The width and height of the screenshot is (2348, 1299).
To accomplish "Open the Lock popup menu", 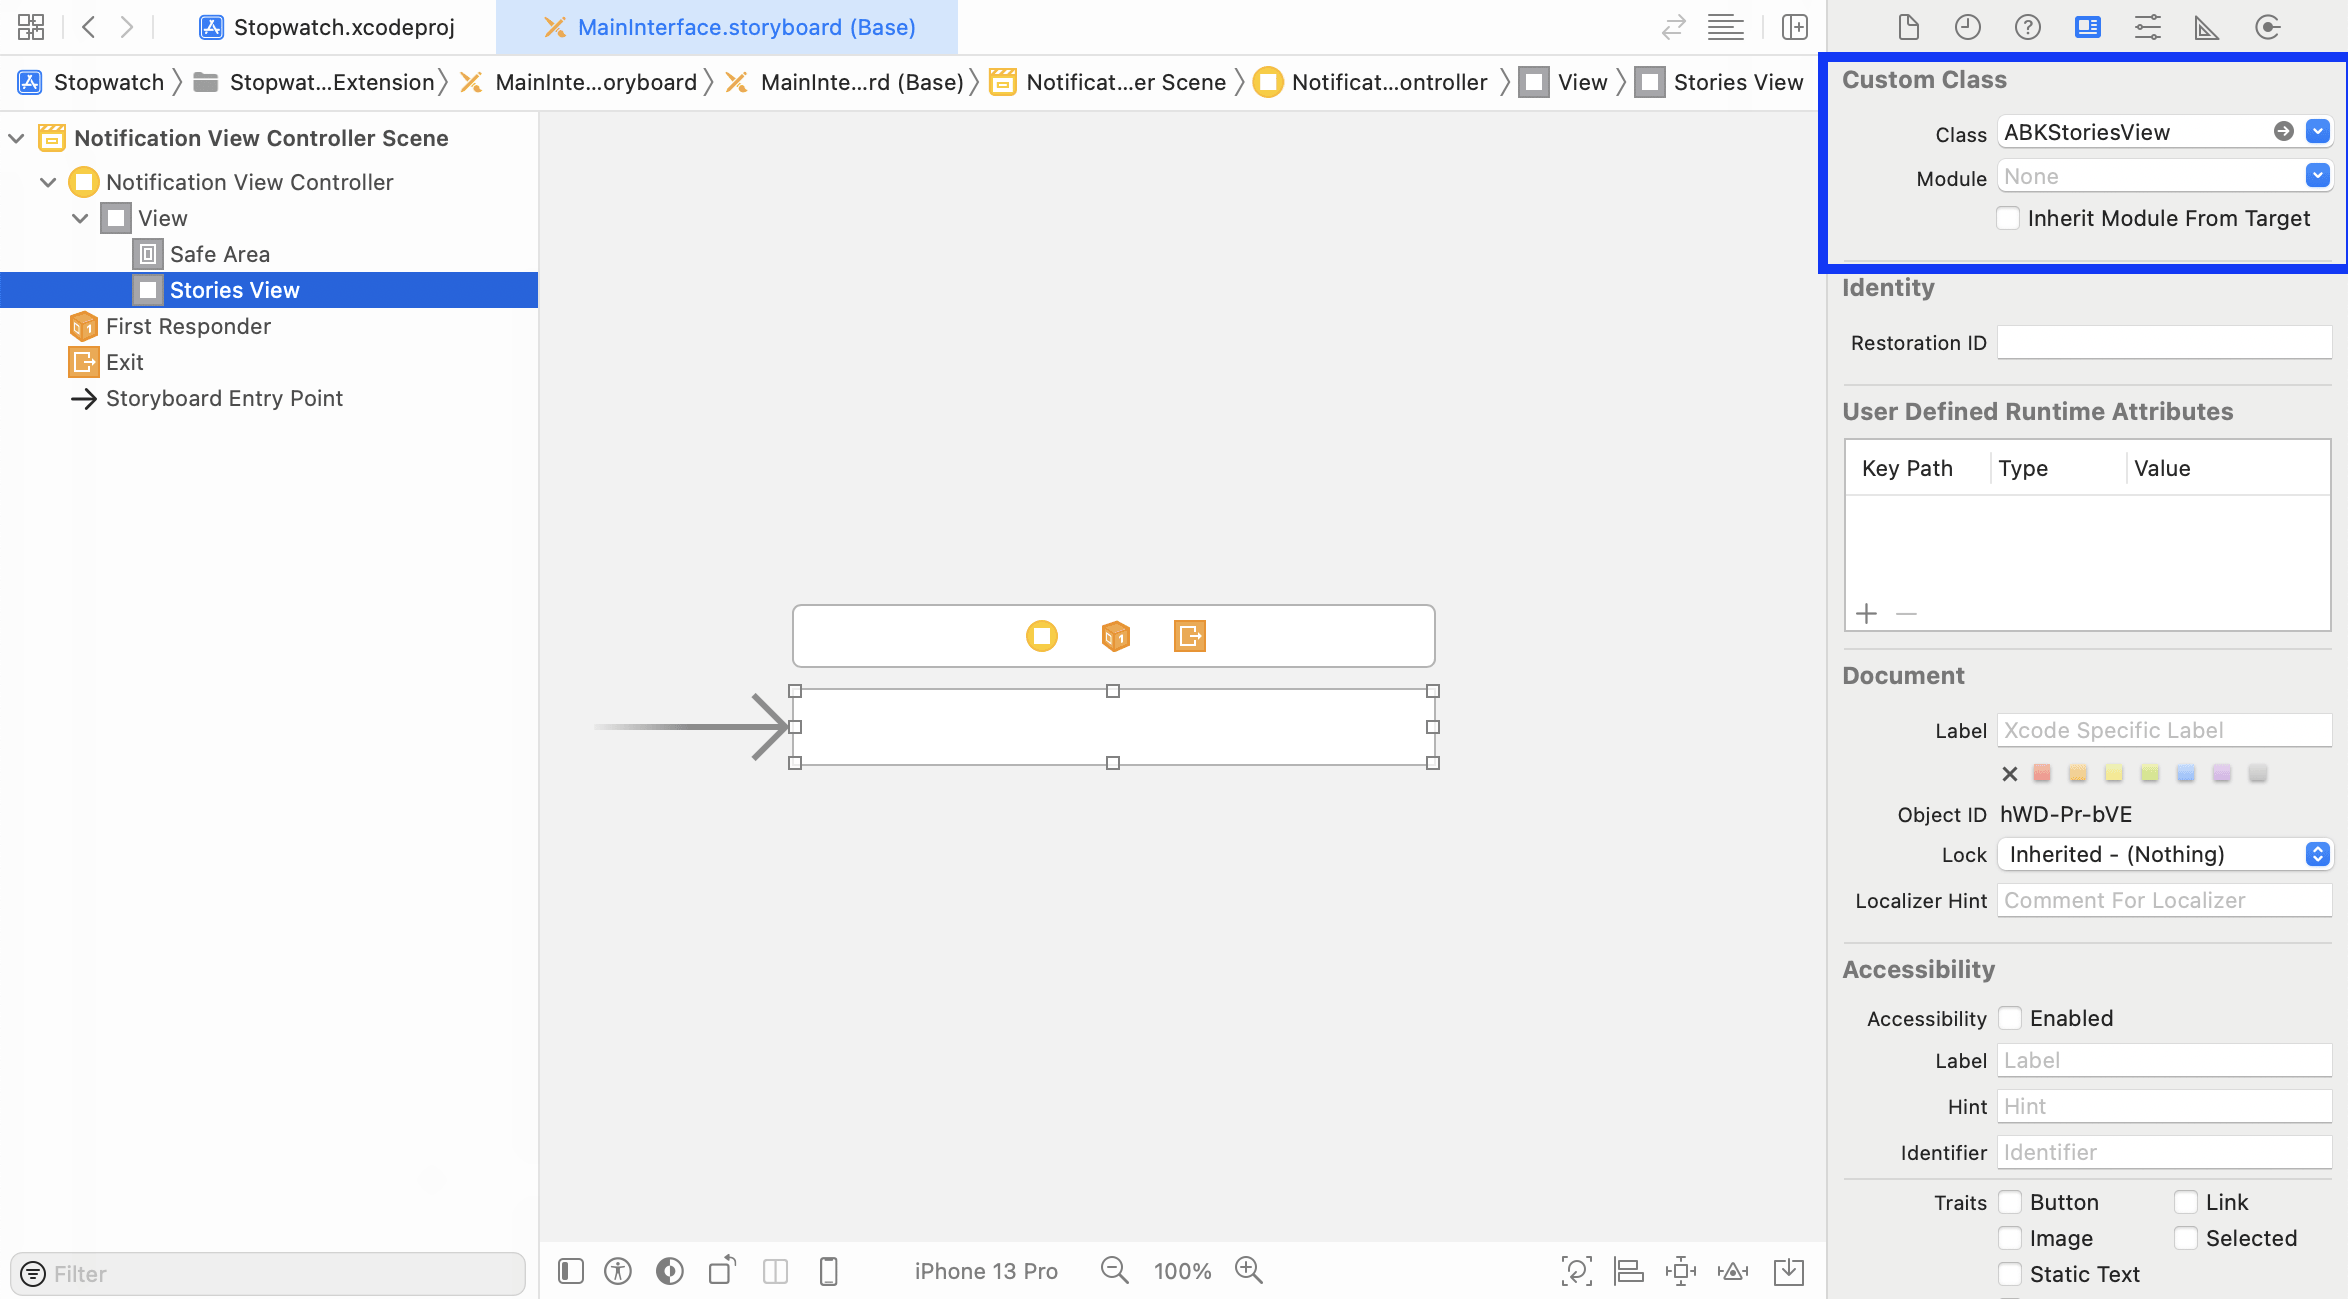I will pos(2164,854).
